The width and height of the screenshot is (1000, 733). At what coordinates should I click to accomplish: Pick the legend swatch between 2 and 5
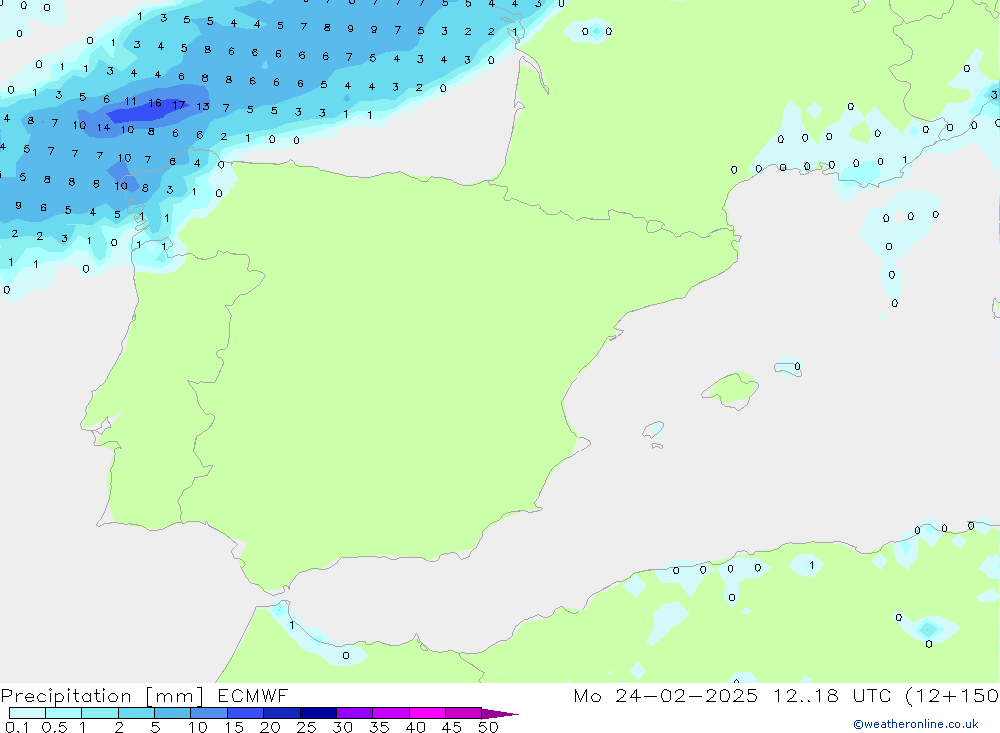[136, 713]
